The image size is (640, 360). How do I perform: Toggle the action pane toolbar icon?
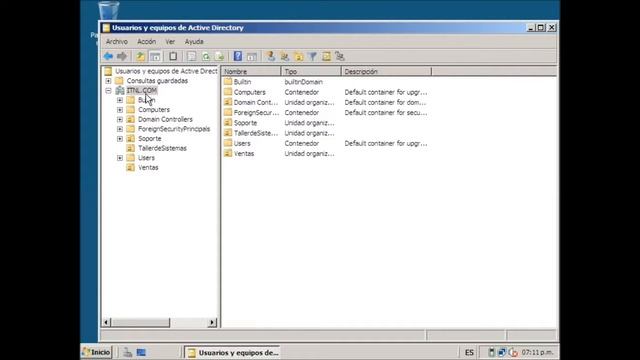coord(252,56)
